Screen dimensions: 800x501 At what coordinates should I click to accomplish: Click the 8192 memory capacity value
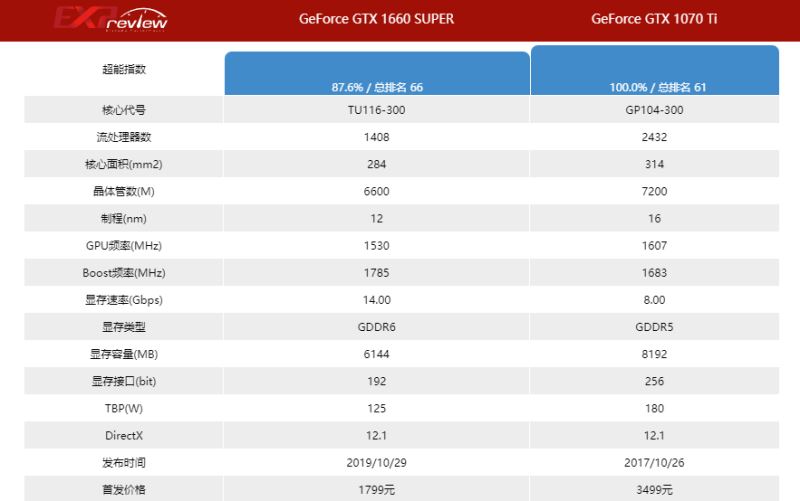[656, 354]
